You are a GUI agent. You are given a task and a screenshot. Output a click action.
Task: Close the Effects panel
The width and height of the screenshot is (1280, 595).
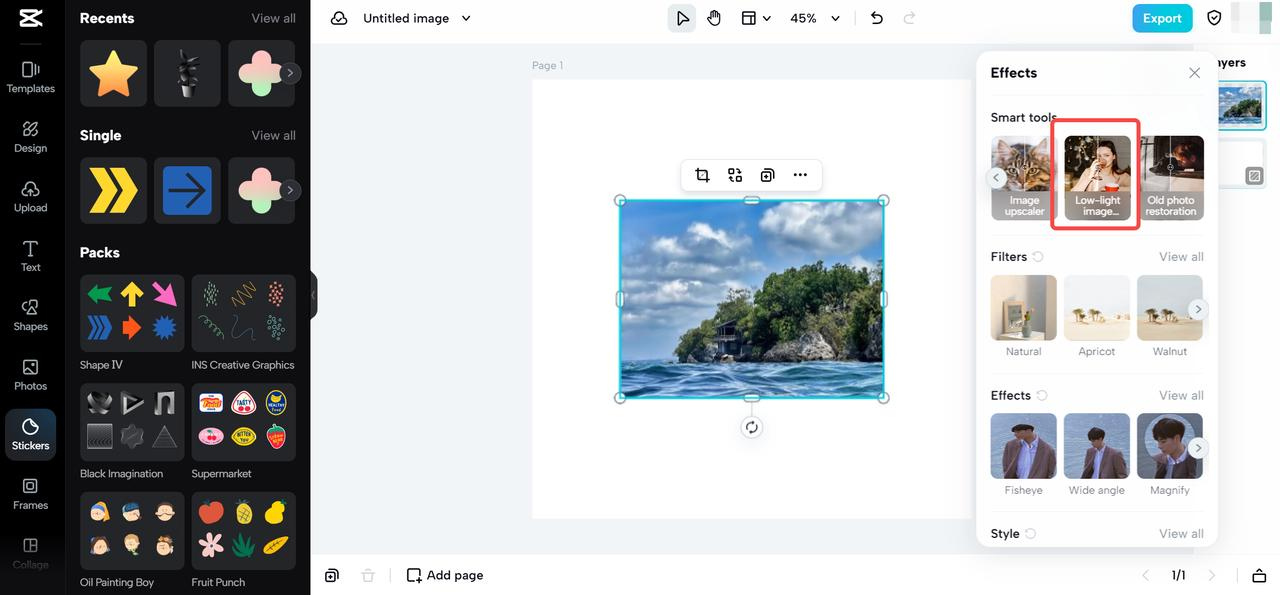pyautogui.click(x=1194, y=73)
